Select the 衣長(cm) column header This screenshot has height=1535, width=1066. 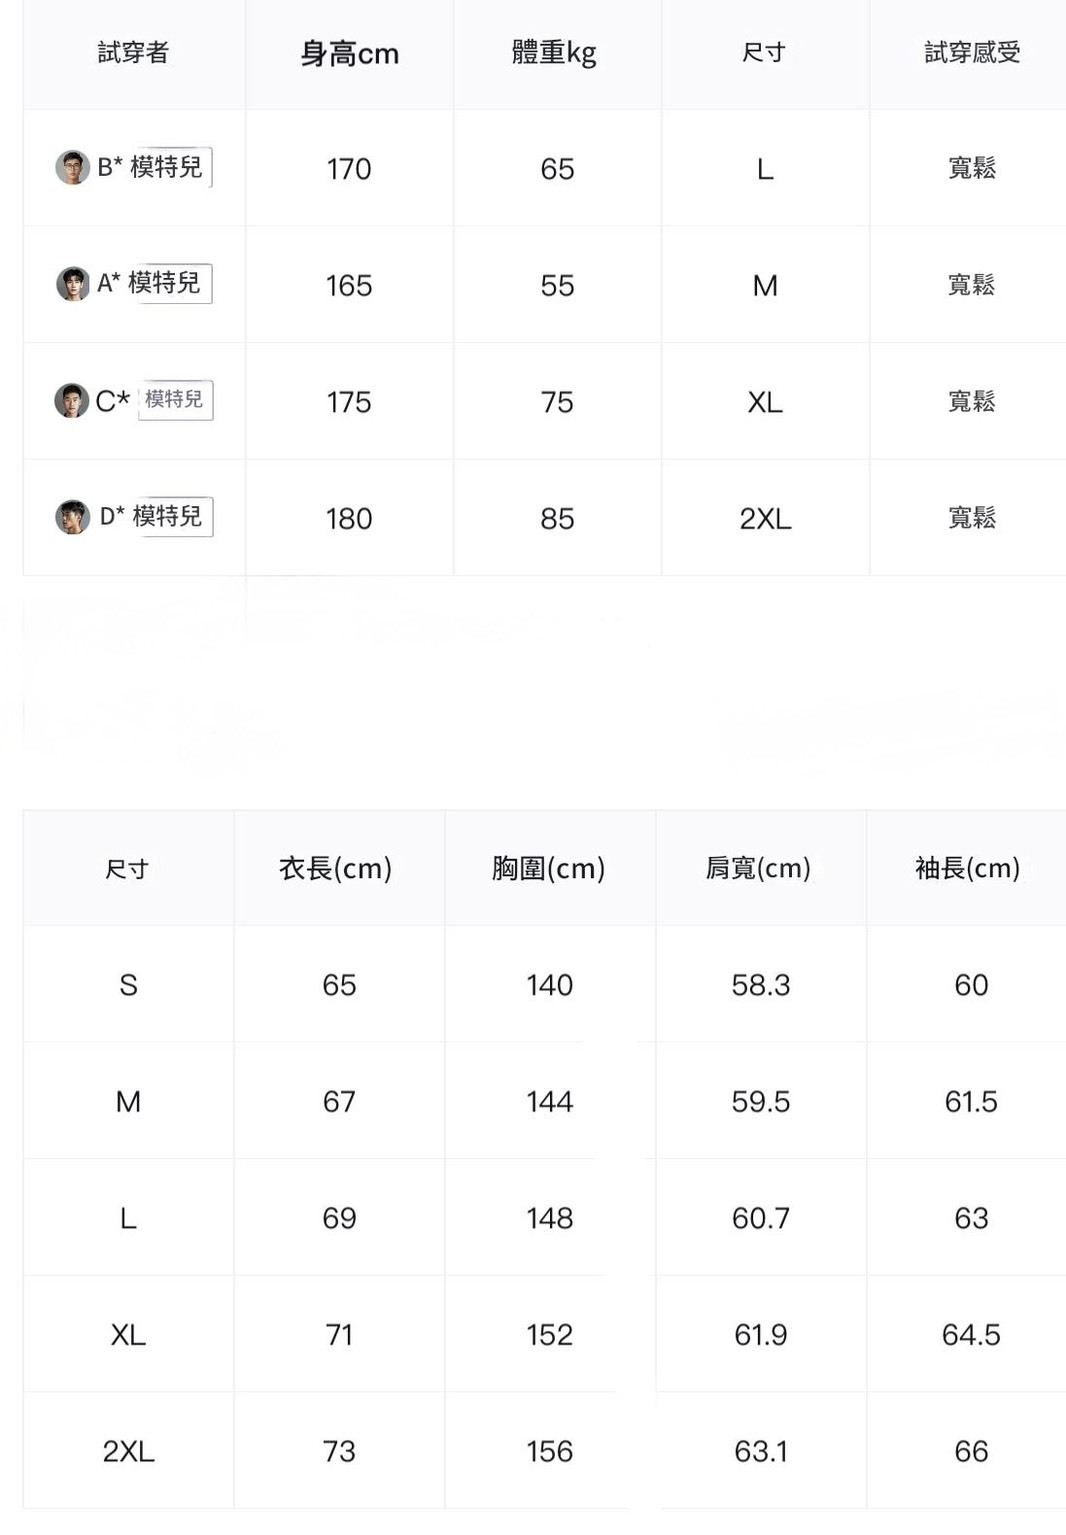336,868
